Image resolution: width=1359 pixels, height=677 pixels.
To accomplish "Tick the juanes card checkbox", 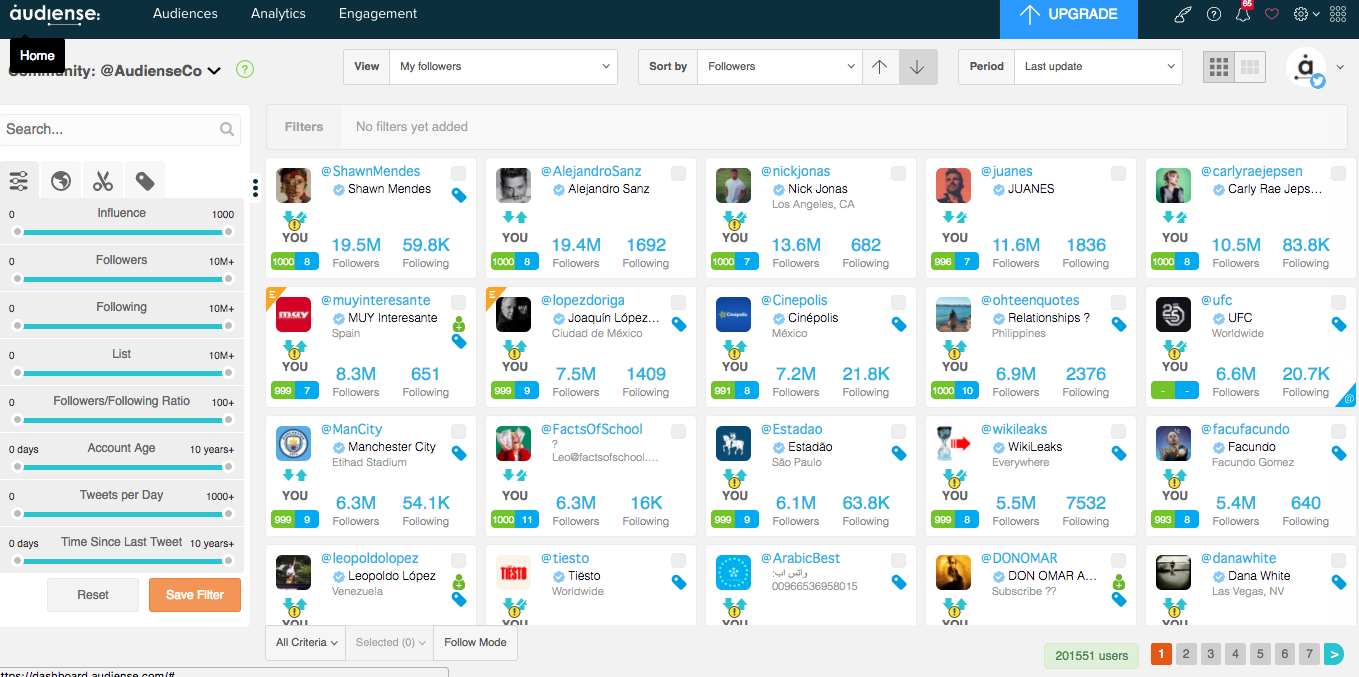I will pyautogui.click(x=1118, y=174).
